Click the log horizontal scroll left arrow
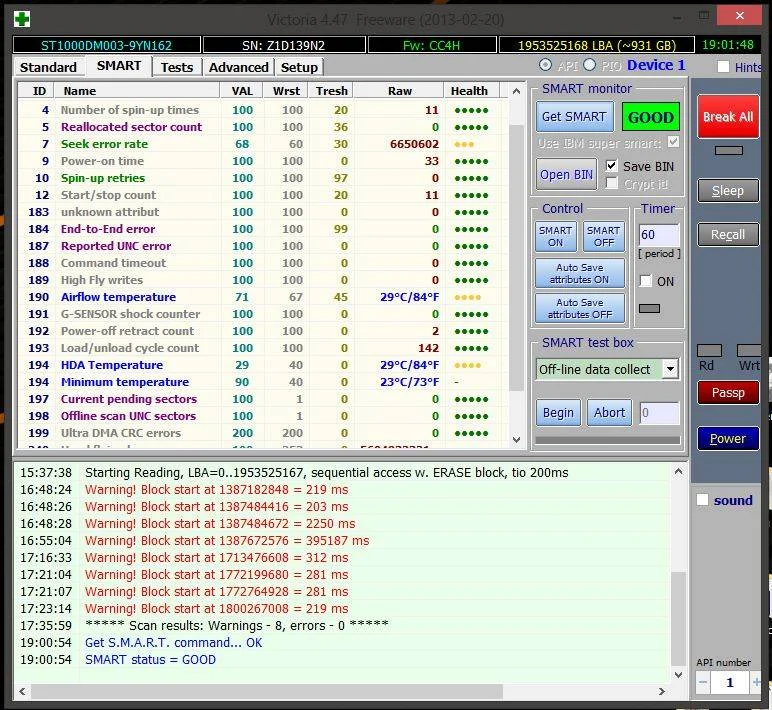Viewport: 772px width, 710px height. pyautogui.click(x=22, y=691)
